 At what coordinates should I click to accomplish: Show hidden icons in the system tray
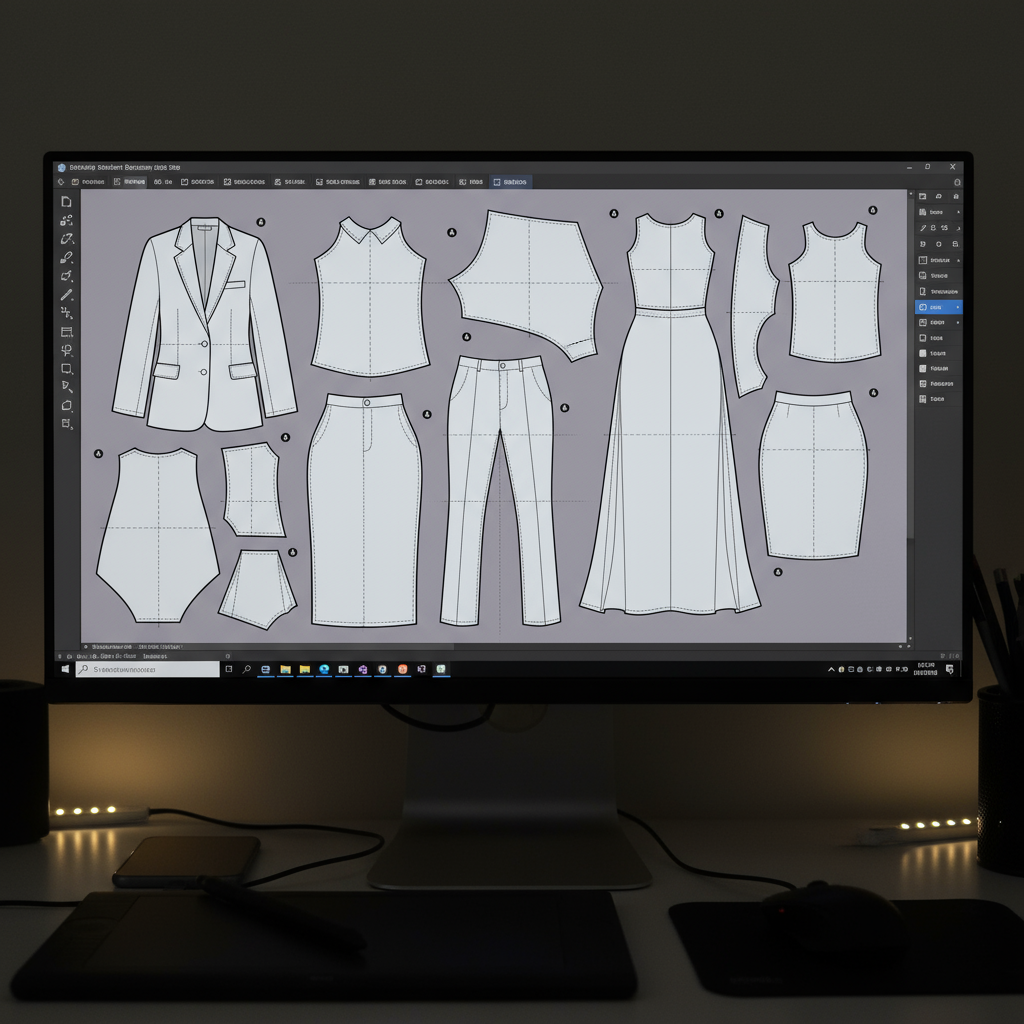[830, 669]
